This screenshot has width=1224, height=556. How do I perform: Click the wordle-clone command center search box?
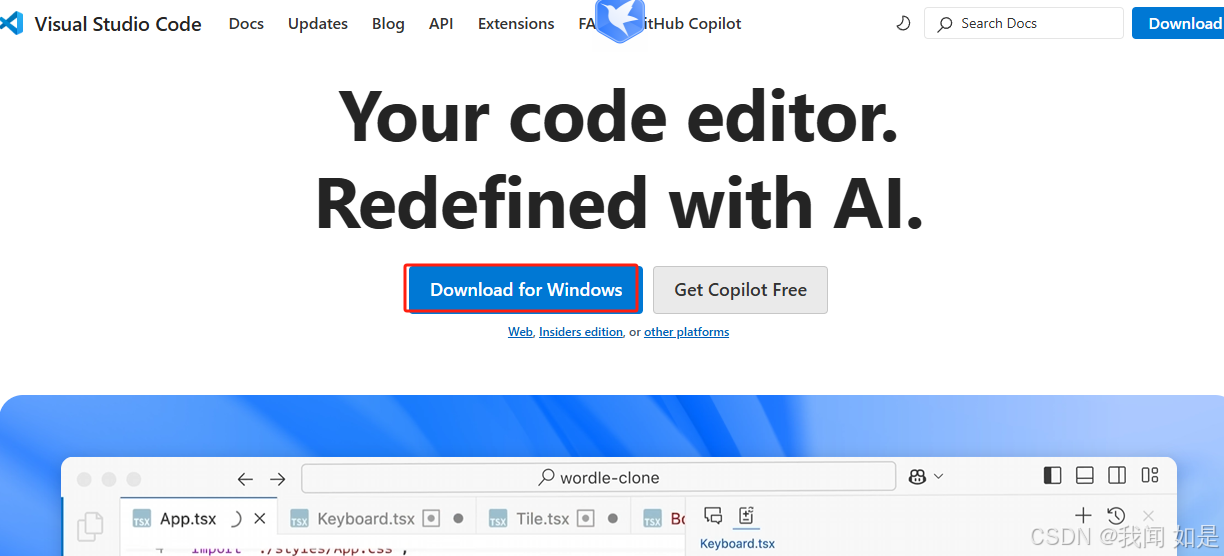(598, 477)
